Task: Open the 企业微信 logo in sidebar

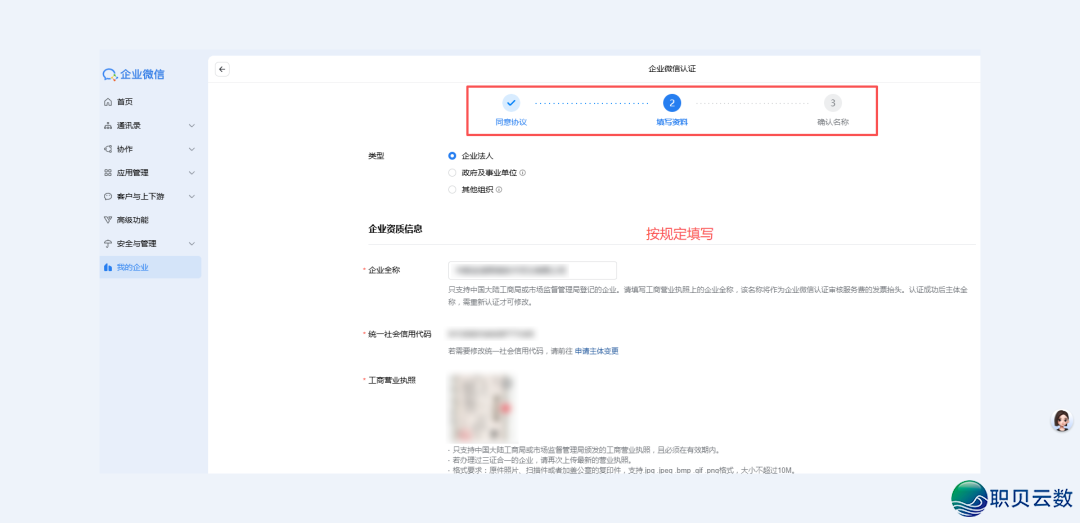Action: [x=134, y=74]
